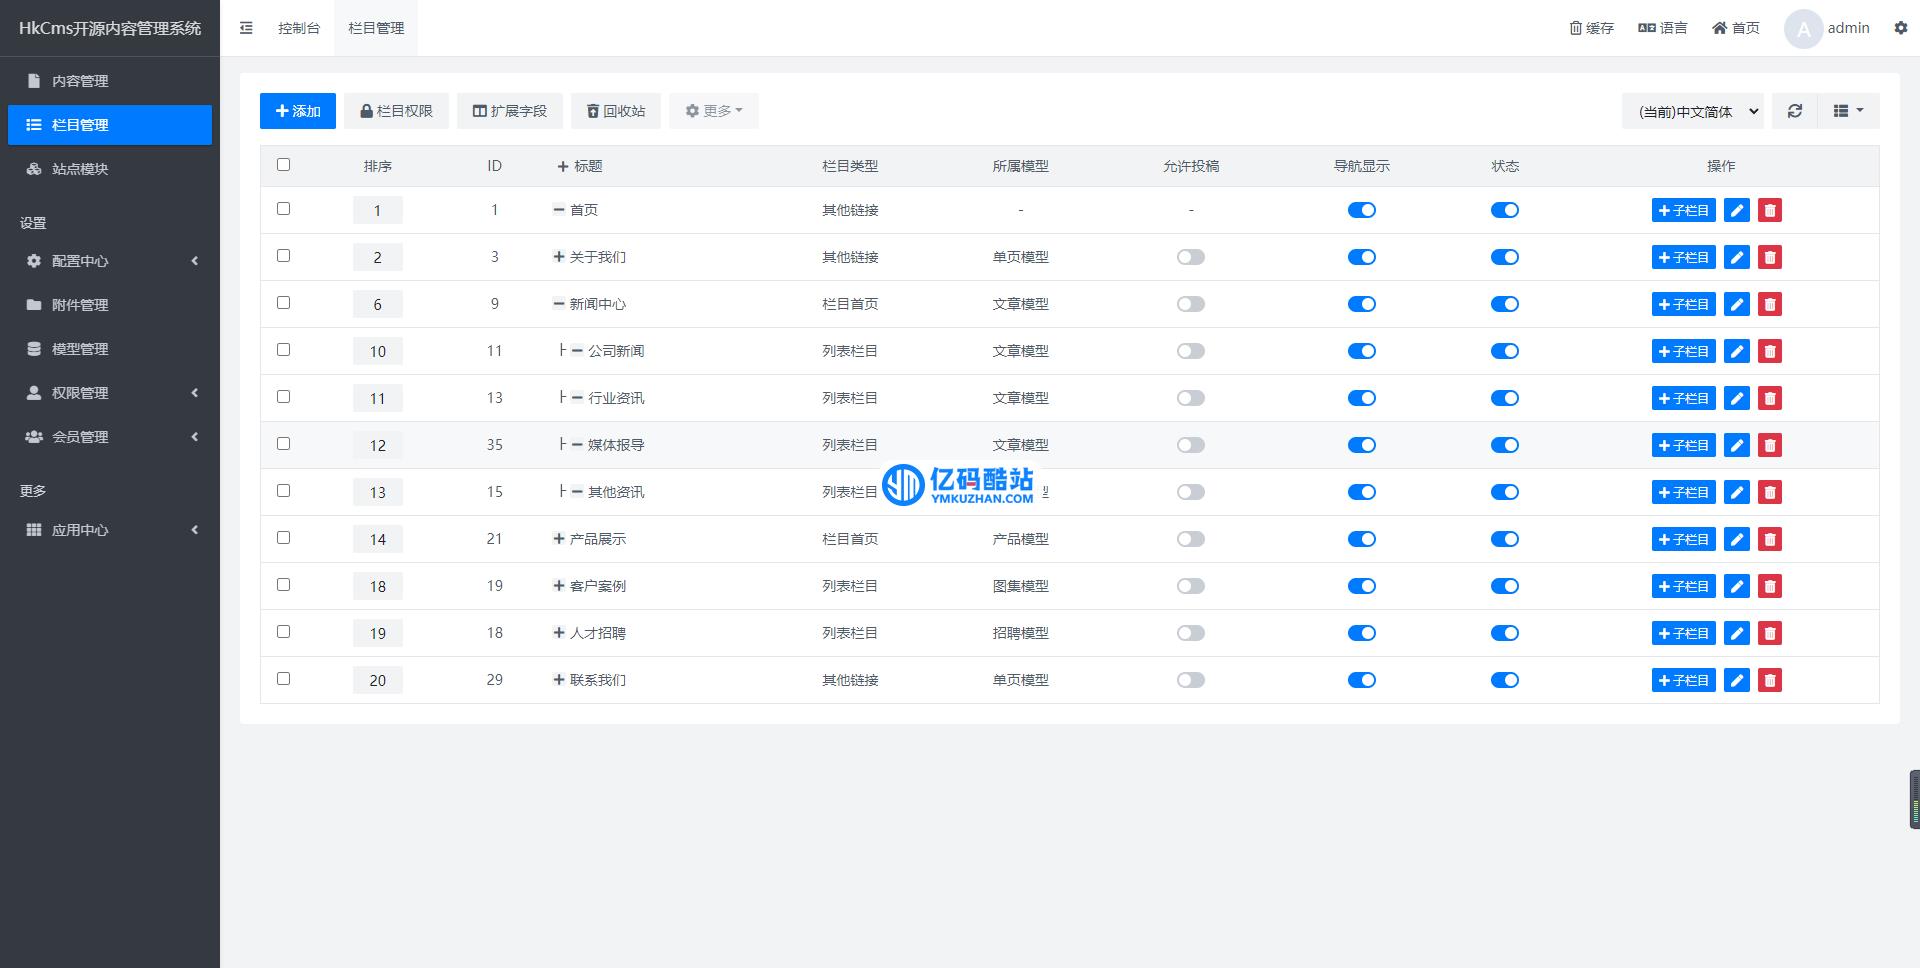Open the 回收站 recycle bin
Image resolution: width=1920 pixels, height=968 pixels.
coord(616,111)
